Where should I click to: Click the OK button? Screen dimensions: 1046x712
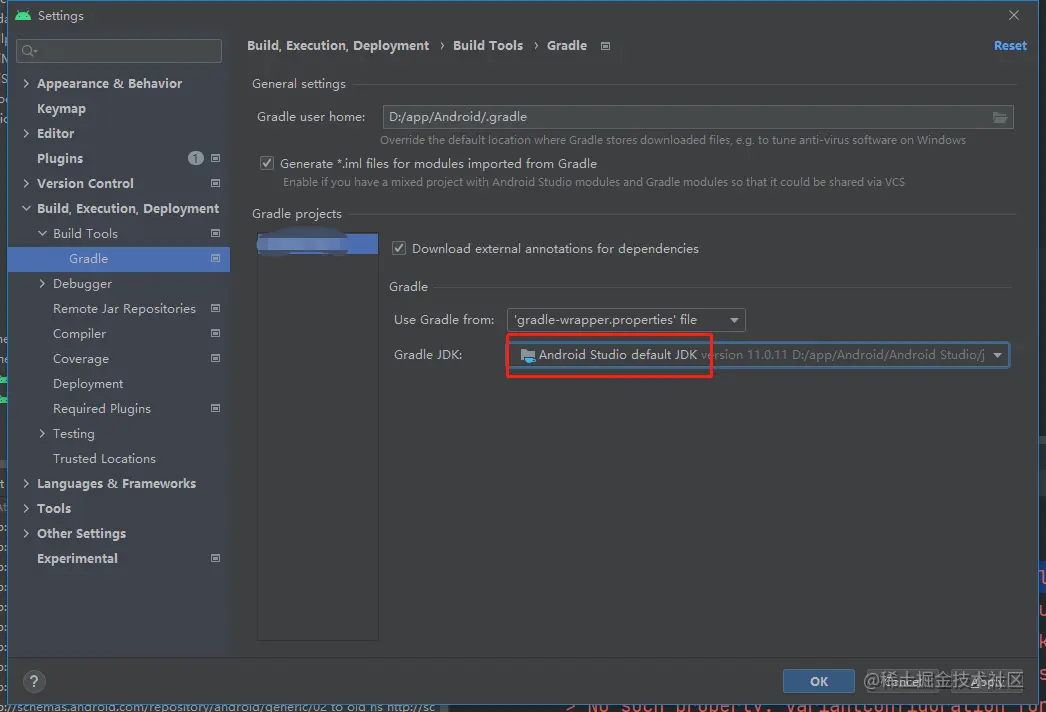[x=819, y=681]
